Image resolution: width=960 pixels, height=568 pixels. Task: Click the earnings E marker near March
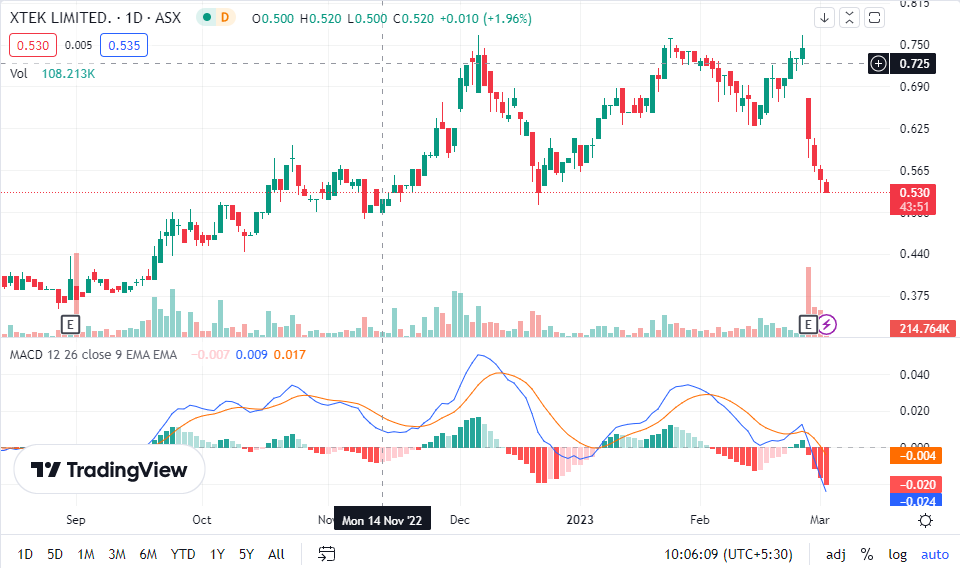(x=809, y=324)
